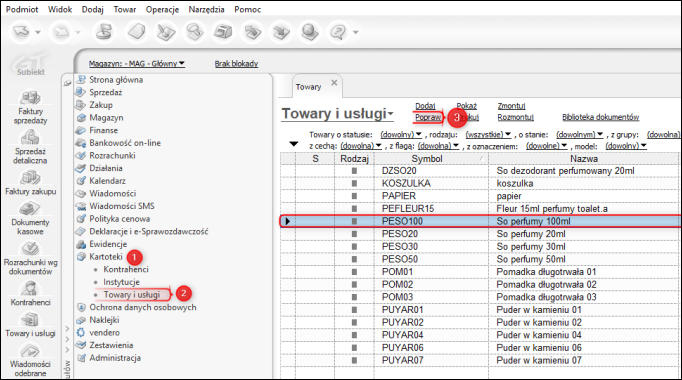Image resolution: width=682 pixels, height=380 pixels.
Task: Open Wiadomości odebrane sidebar shortcut
Action: (x=30, y=361)
